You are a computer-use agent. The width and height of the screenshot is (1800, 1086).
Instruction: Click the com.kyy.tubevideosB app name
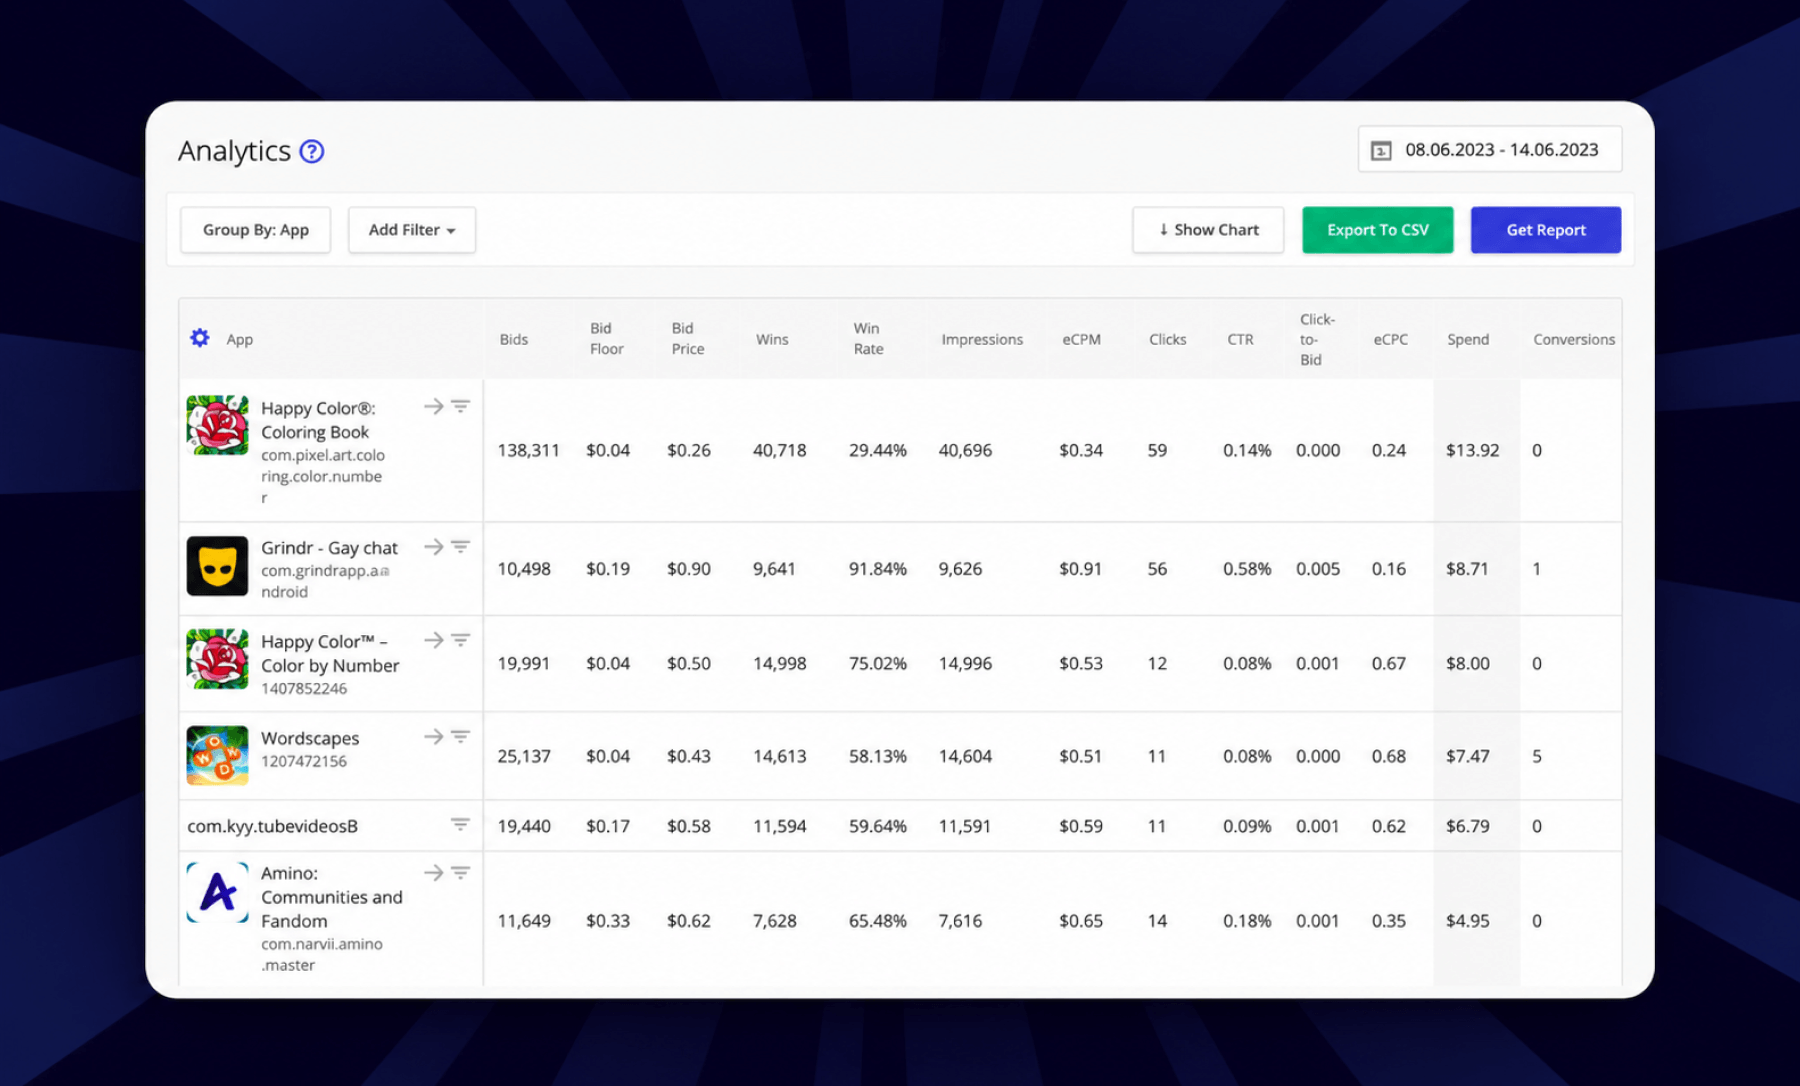click(272, 826)
